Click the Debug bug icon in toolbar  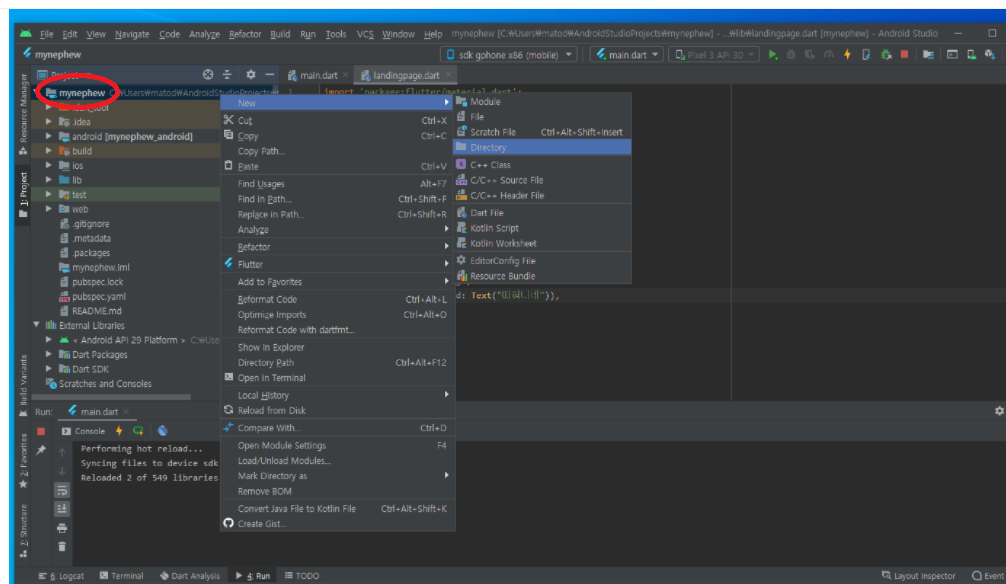(791, 55)
